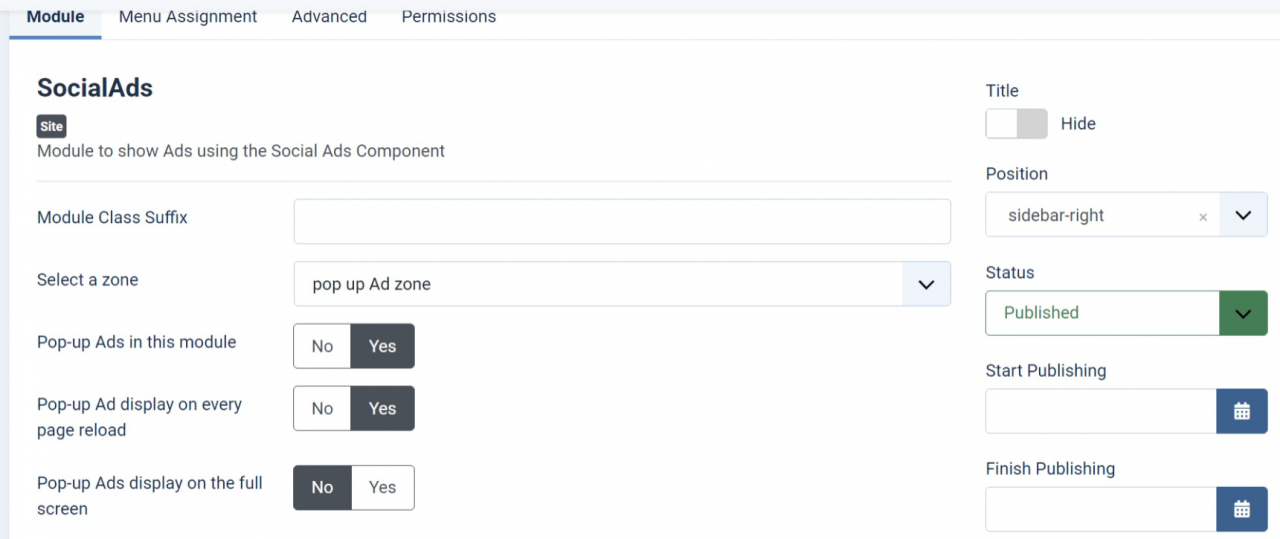Focus the Start Publishing date field

tap(1100, 411)
